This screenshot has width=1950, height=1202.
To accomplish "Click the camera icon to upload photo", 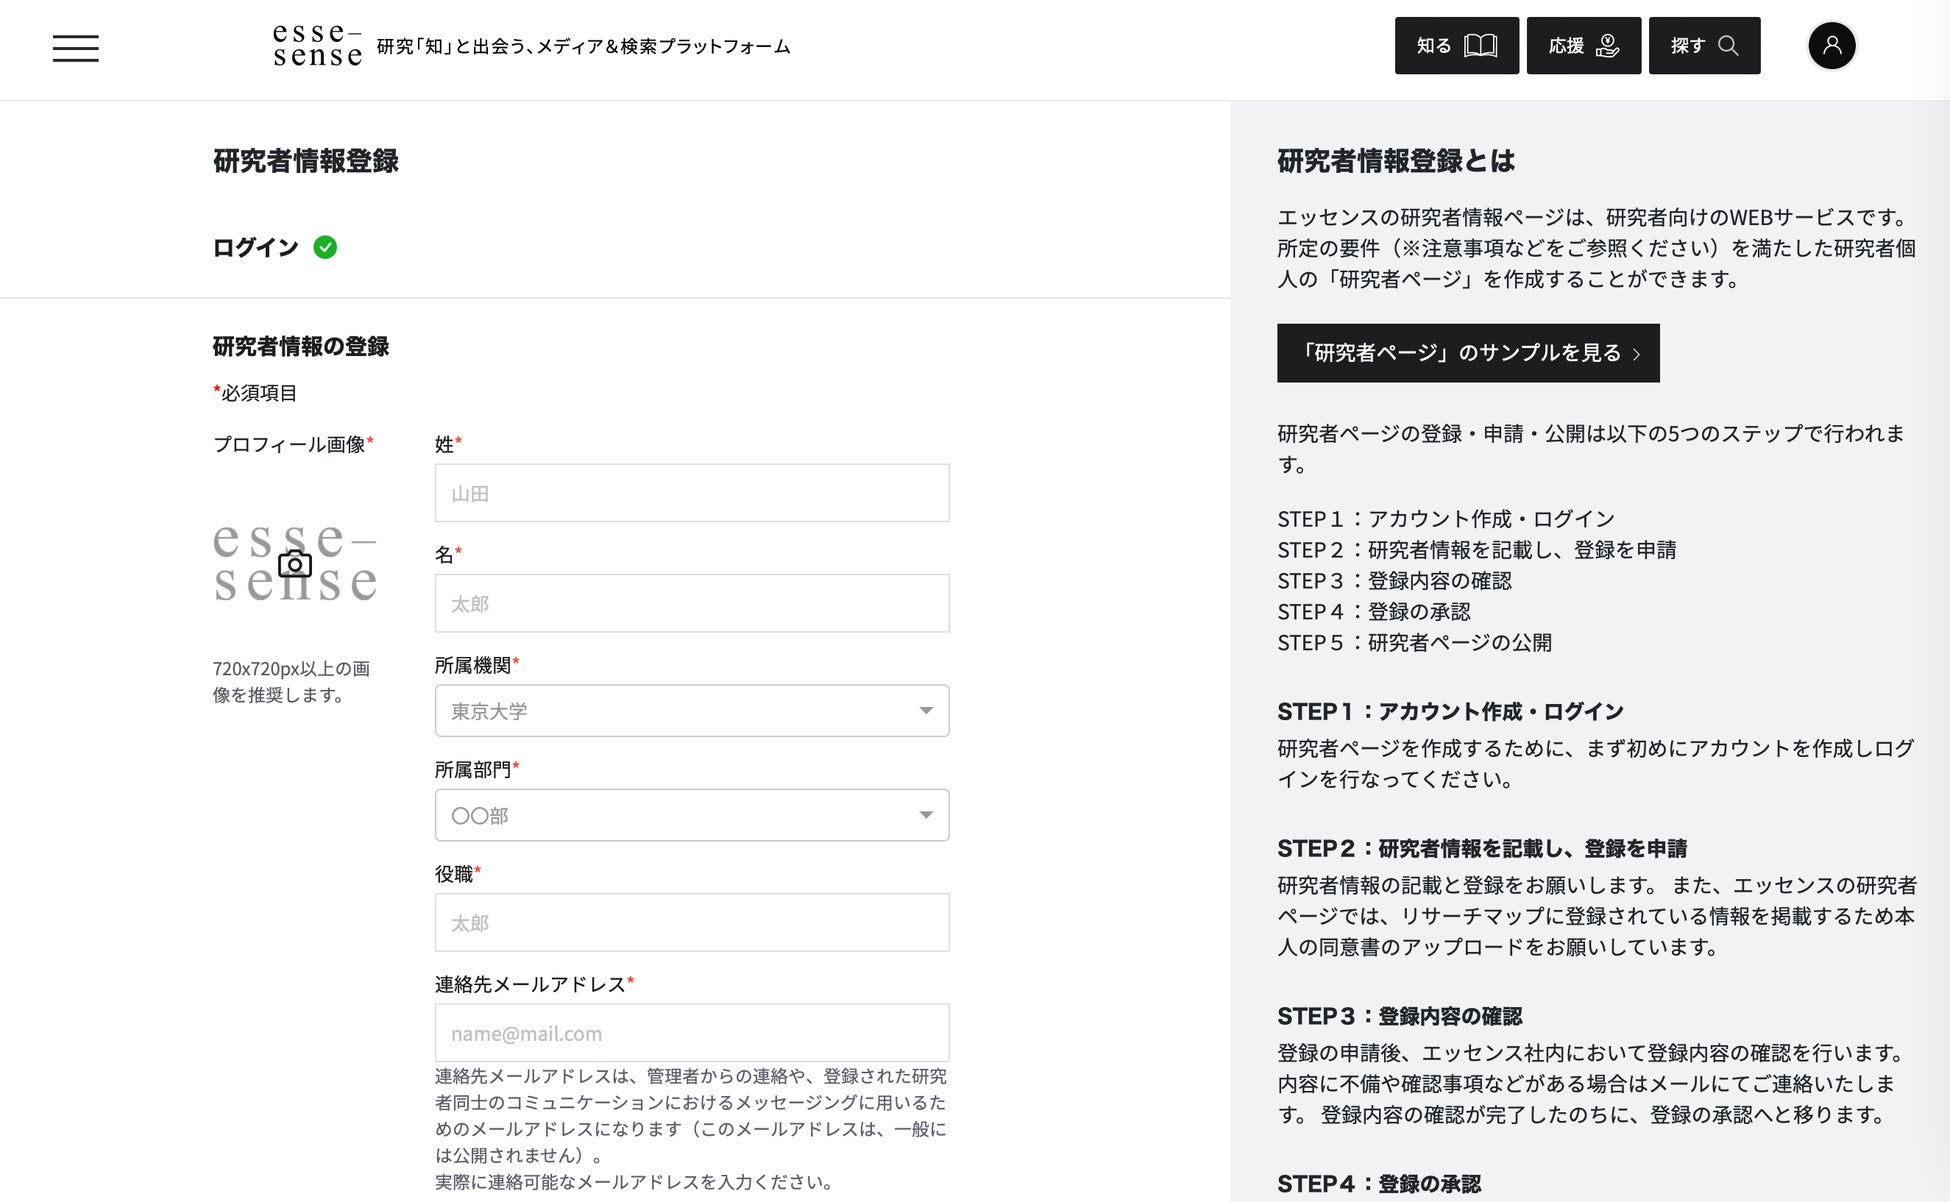I will (x=295, y=564).
